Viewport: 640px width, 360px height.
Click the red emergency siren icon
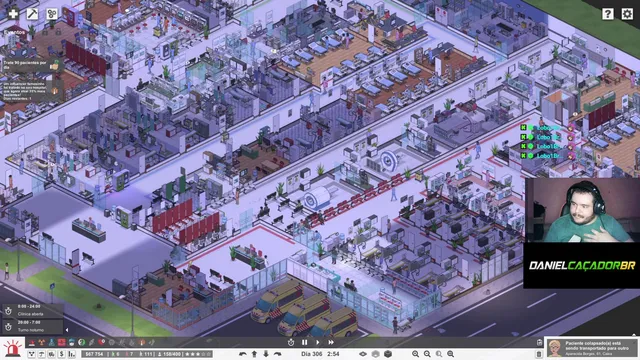pyautogui.click(x=13, y=349)
